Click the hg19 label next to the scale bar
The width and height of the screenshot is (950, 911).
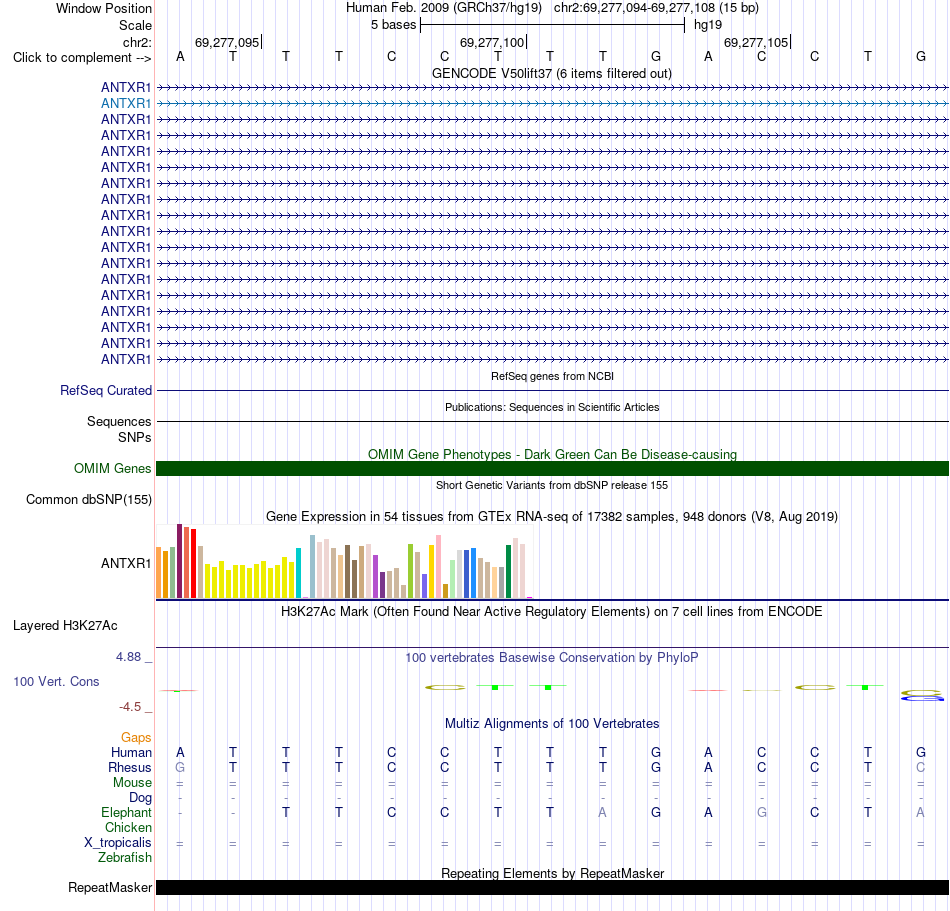708,25
